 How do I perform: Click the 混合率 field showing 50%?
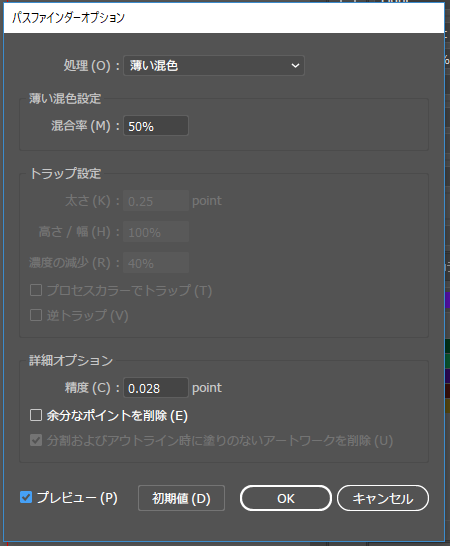[x=156, y=126]
